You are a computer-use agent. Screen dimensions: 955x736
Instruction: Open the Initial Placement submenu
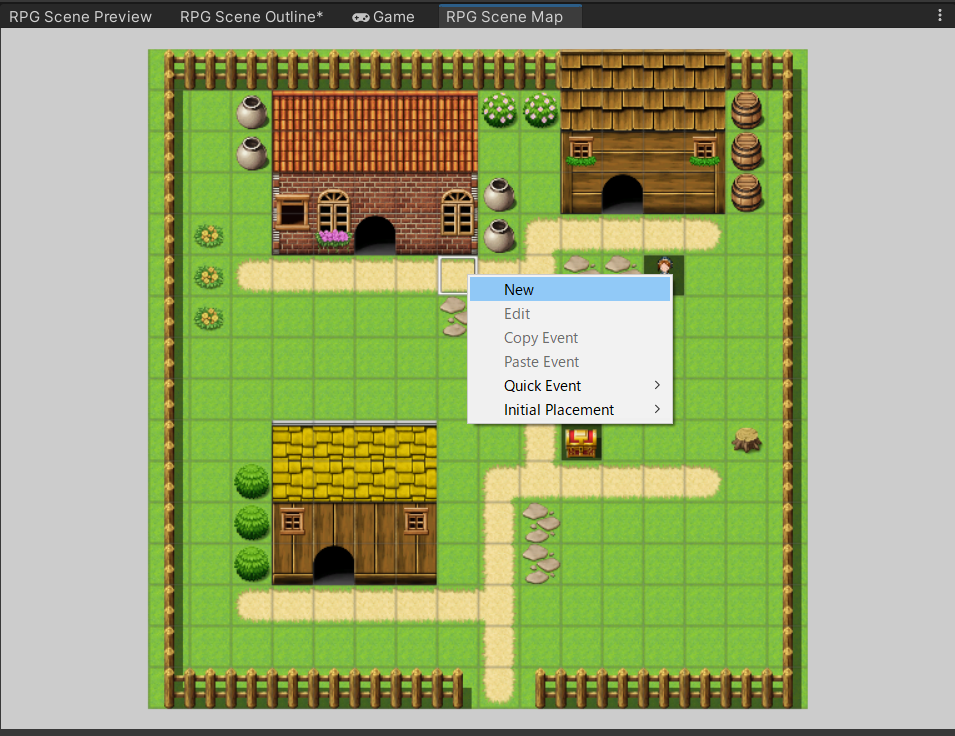[570, 410]
